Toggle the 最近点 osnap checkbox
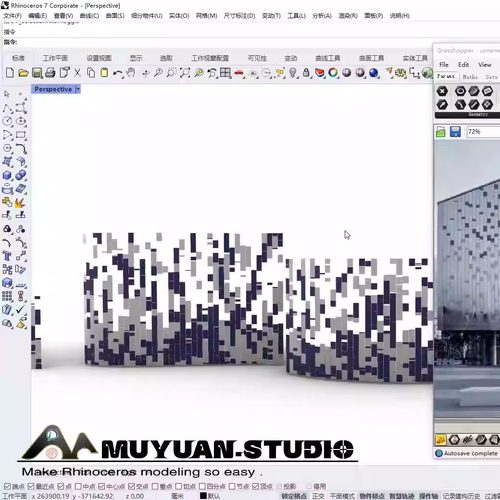The height and width of the screenshot is (500, 500). click(31, 486)
